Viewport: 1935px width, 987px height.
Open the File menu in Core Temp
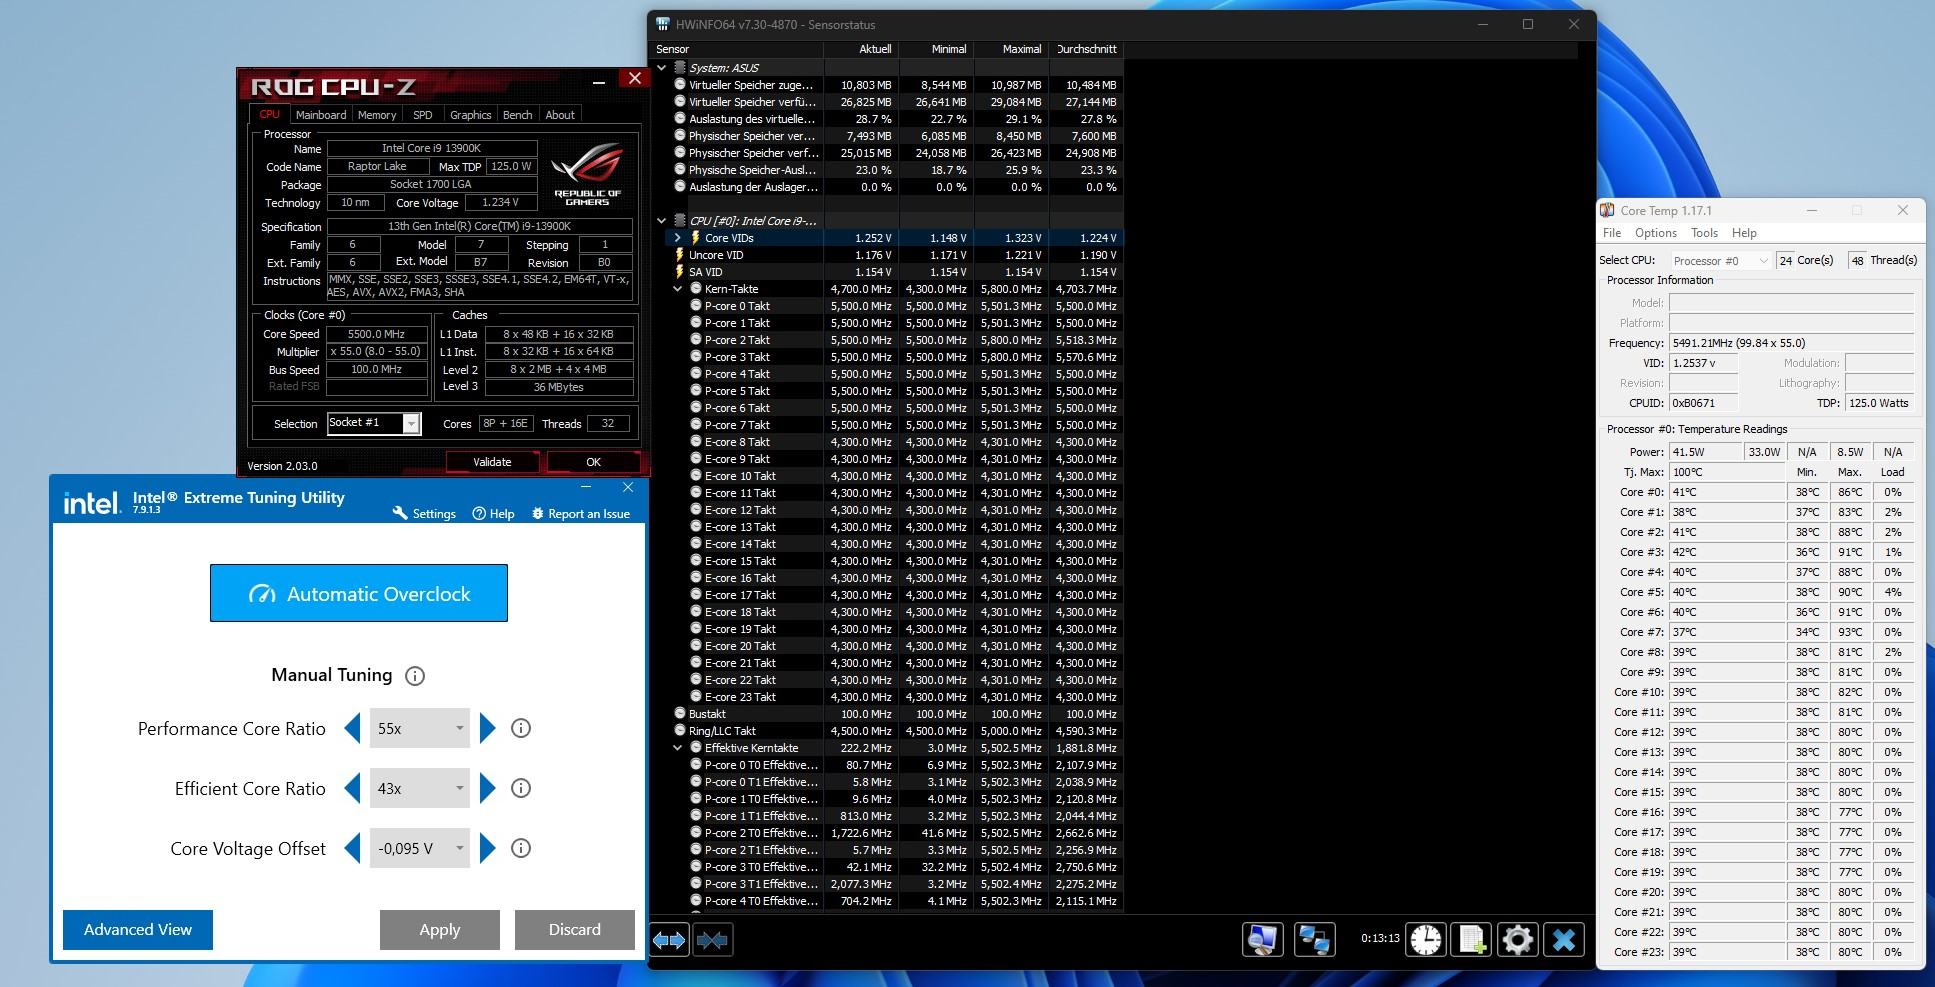1612,233
